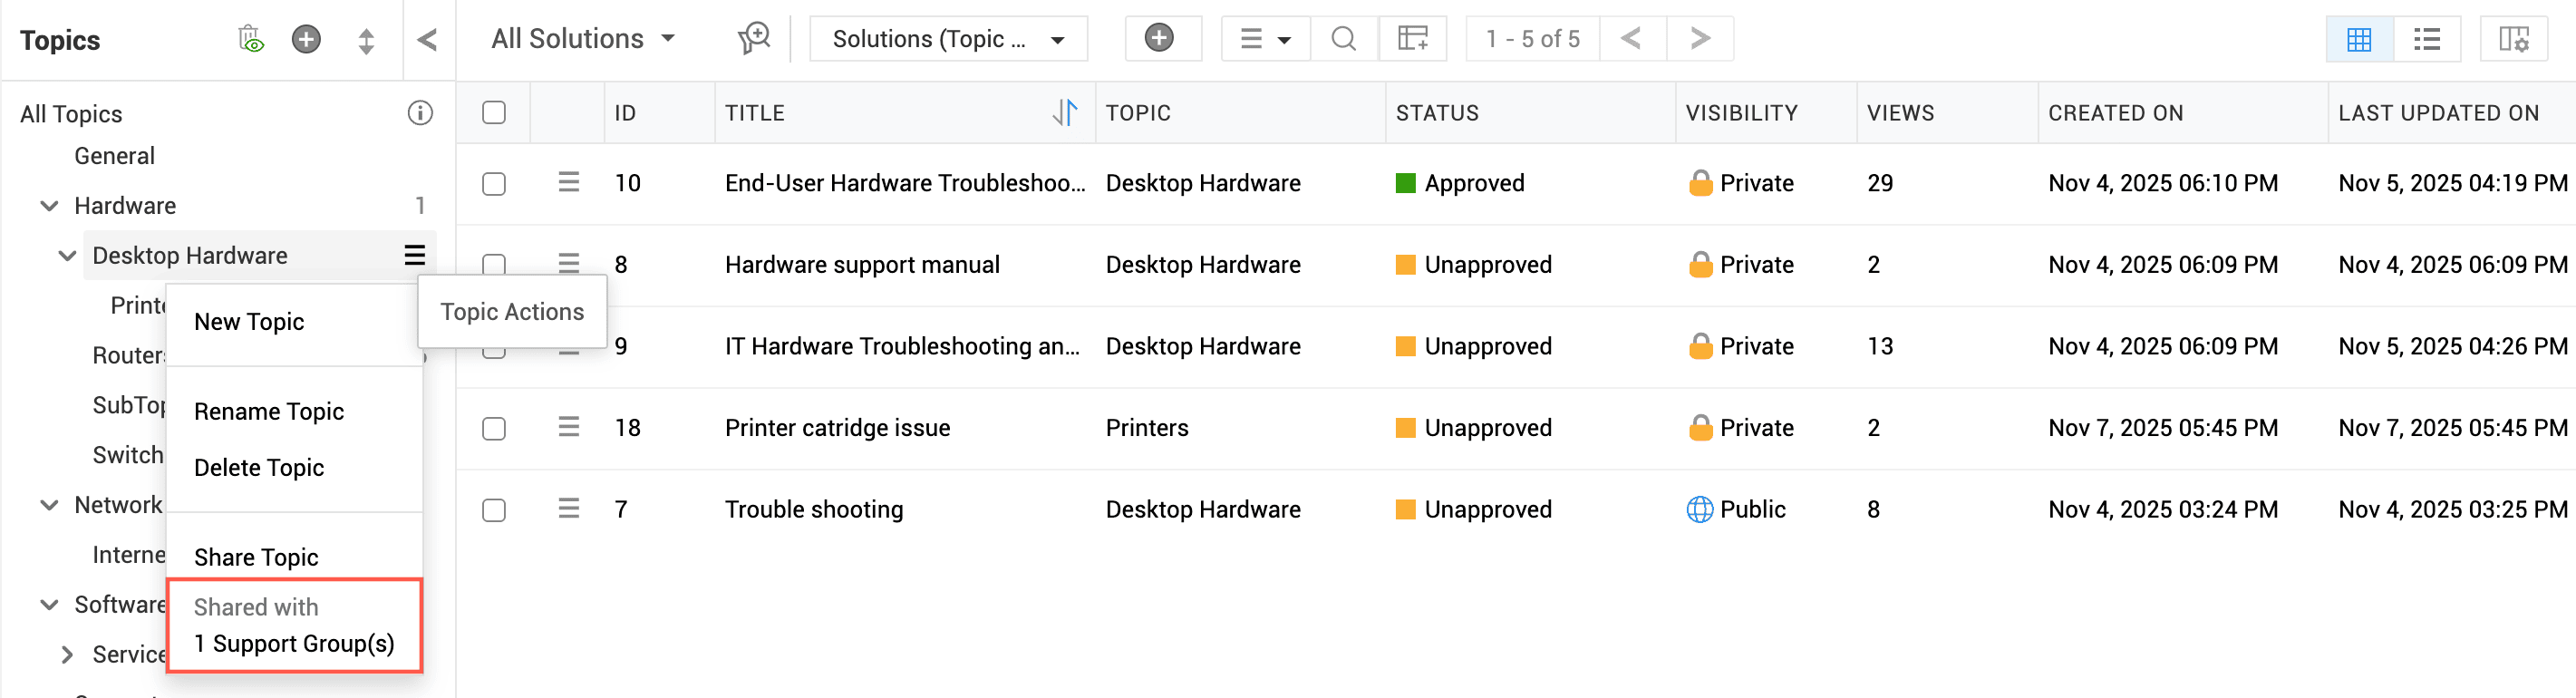Screen dimensions: 2576x698
Task: Go to the next page of results
Action: click(1700, 38)
